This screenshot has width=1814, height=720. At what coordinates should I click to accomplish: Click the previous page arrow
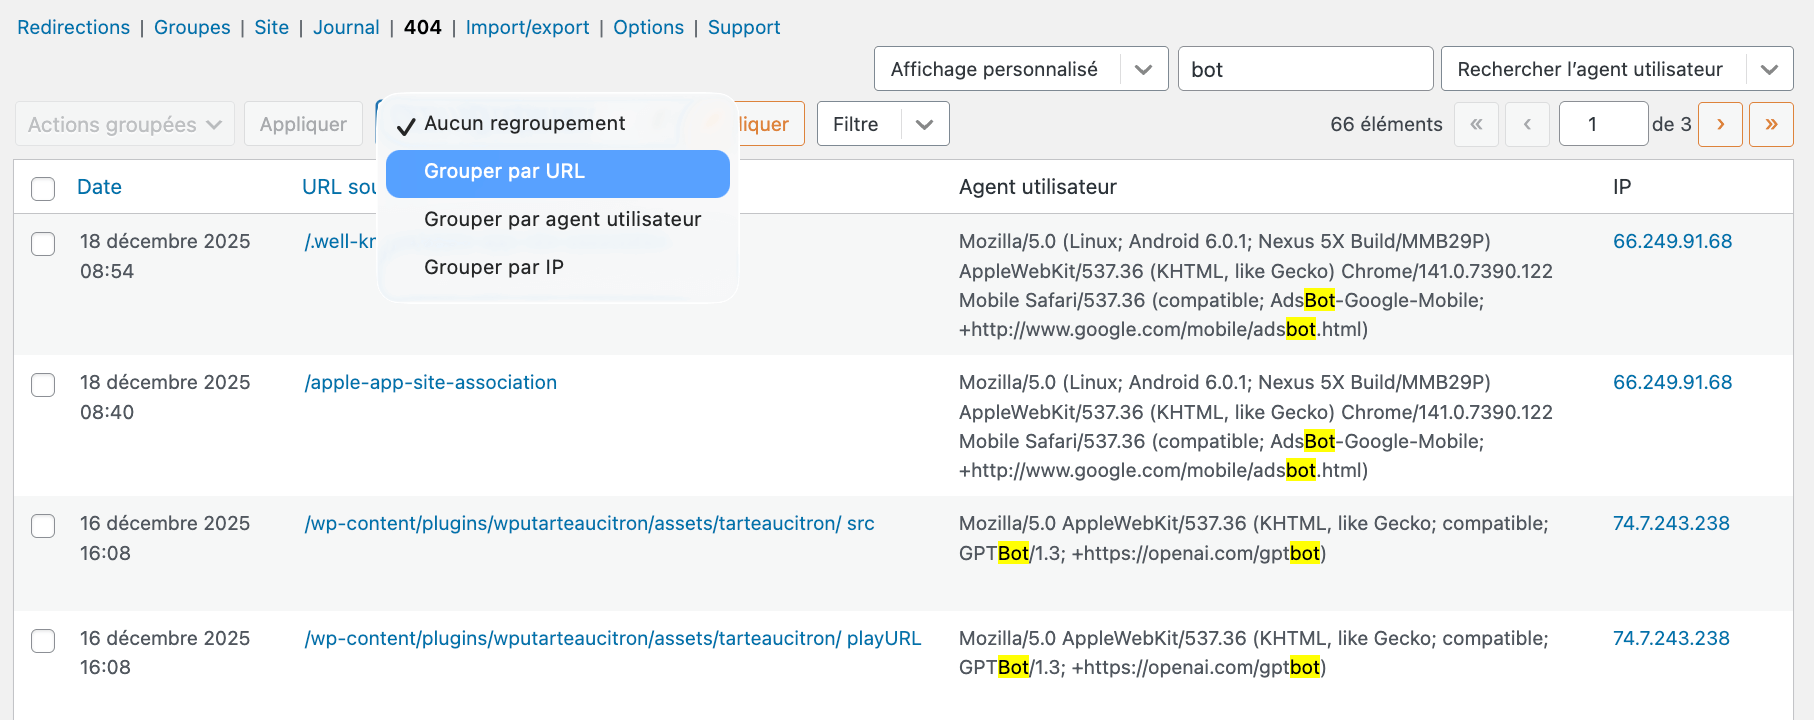pos(1527,124)
